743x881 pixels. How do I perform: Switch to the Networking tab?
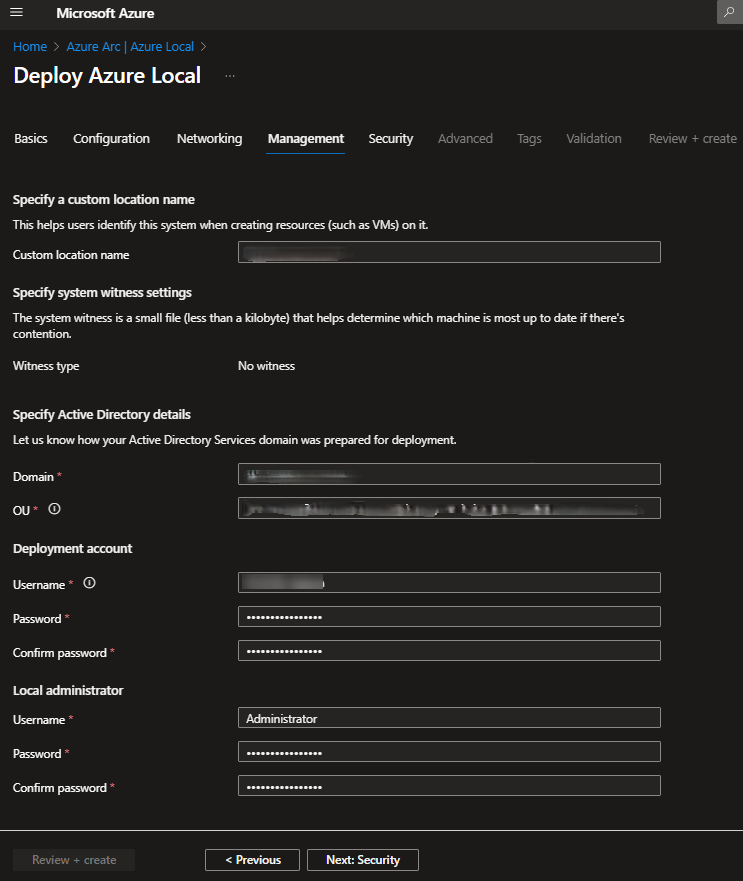[210, 139]
